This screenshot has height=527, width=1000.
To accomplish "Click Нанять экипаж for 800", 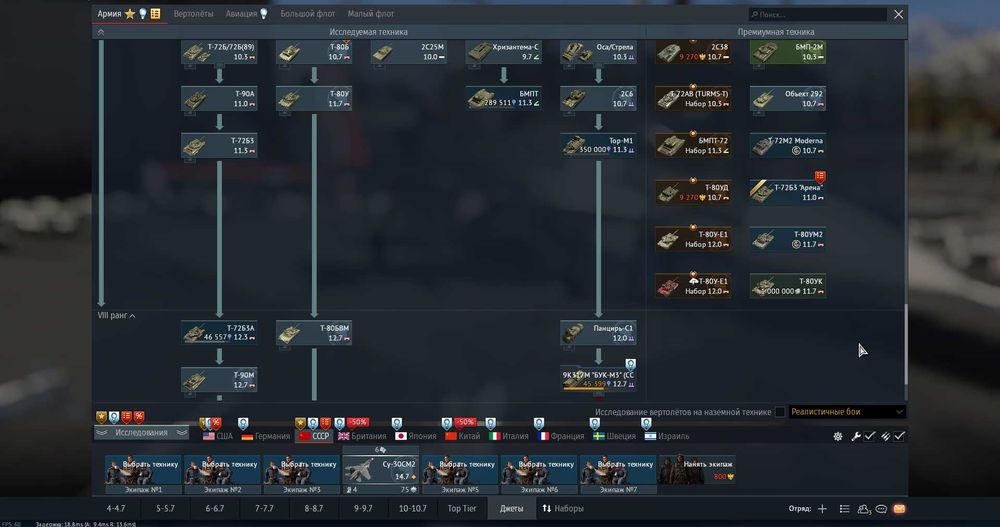I will pos(697,470).
